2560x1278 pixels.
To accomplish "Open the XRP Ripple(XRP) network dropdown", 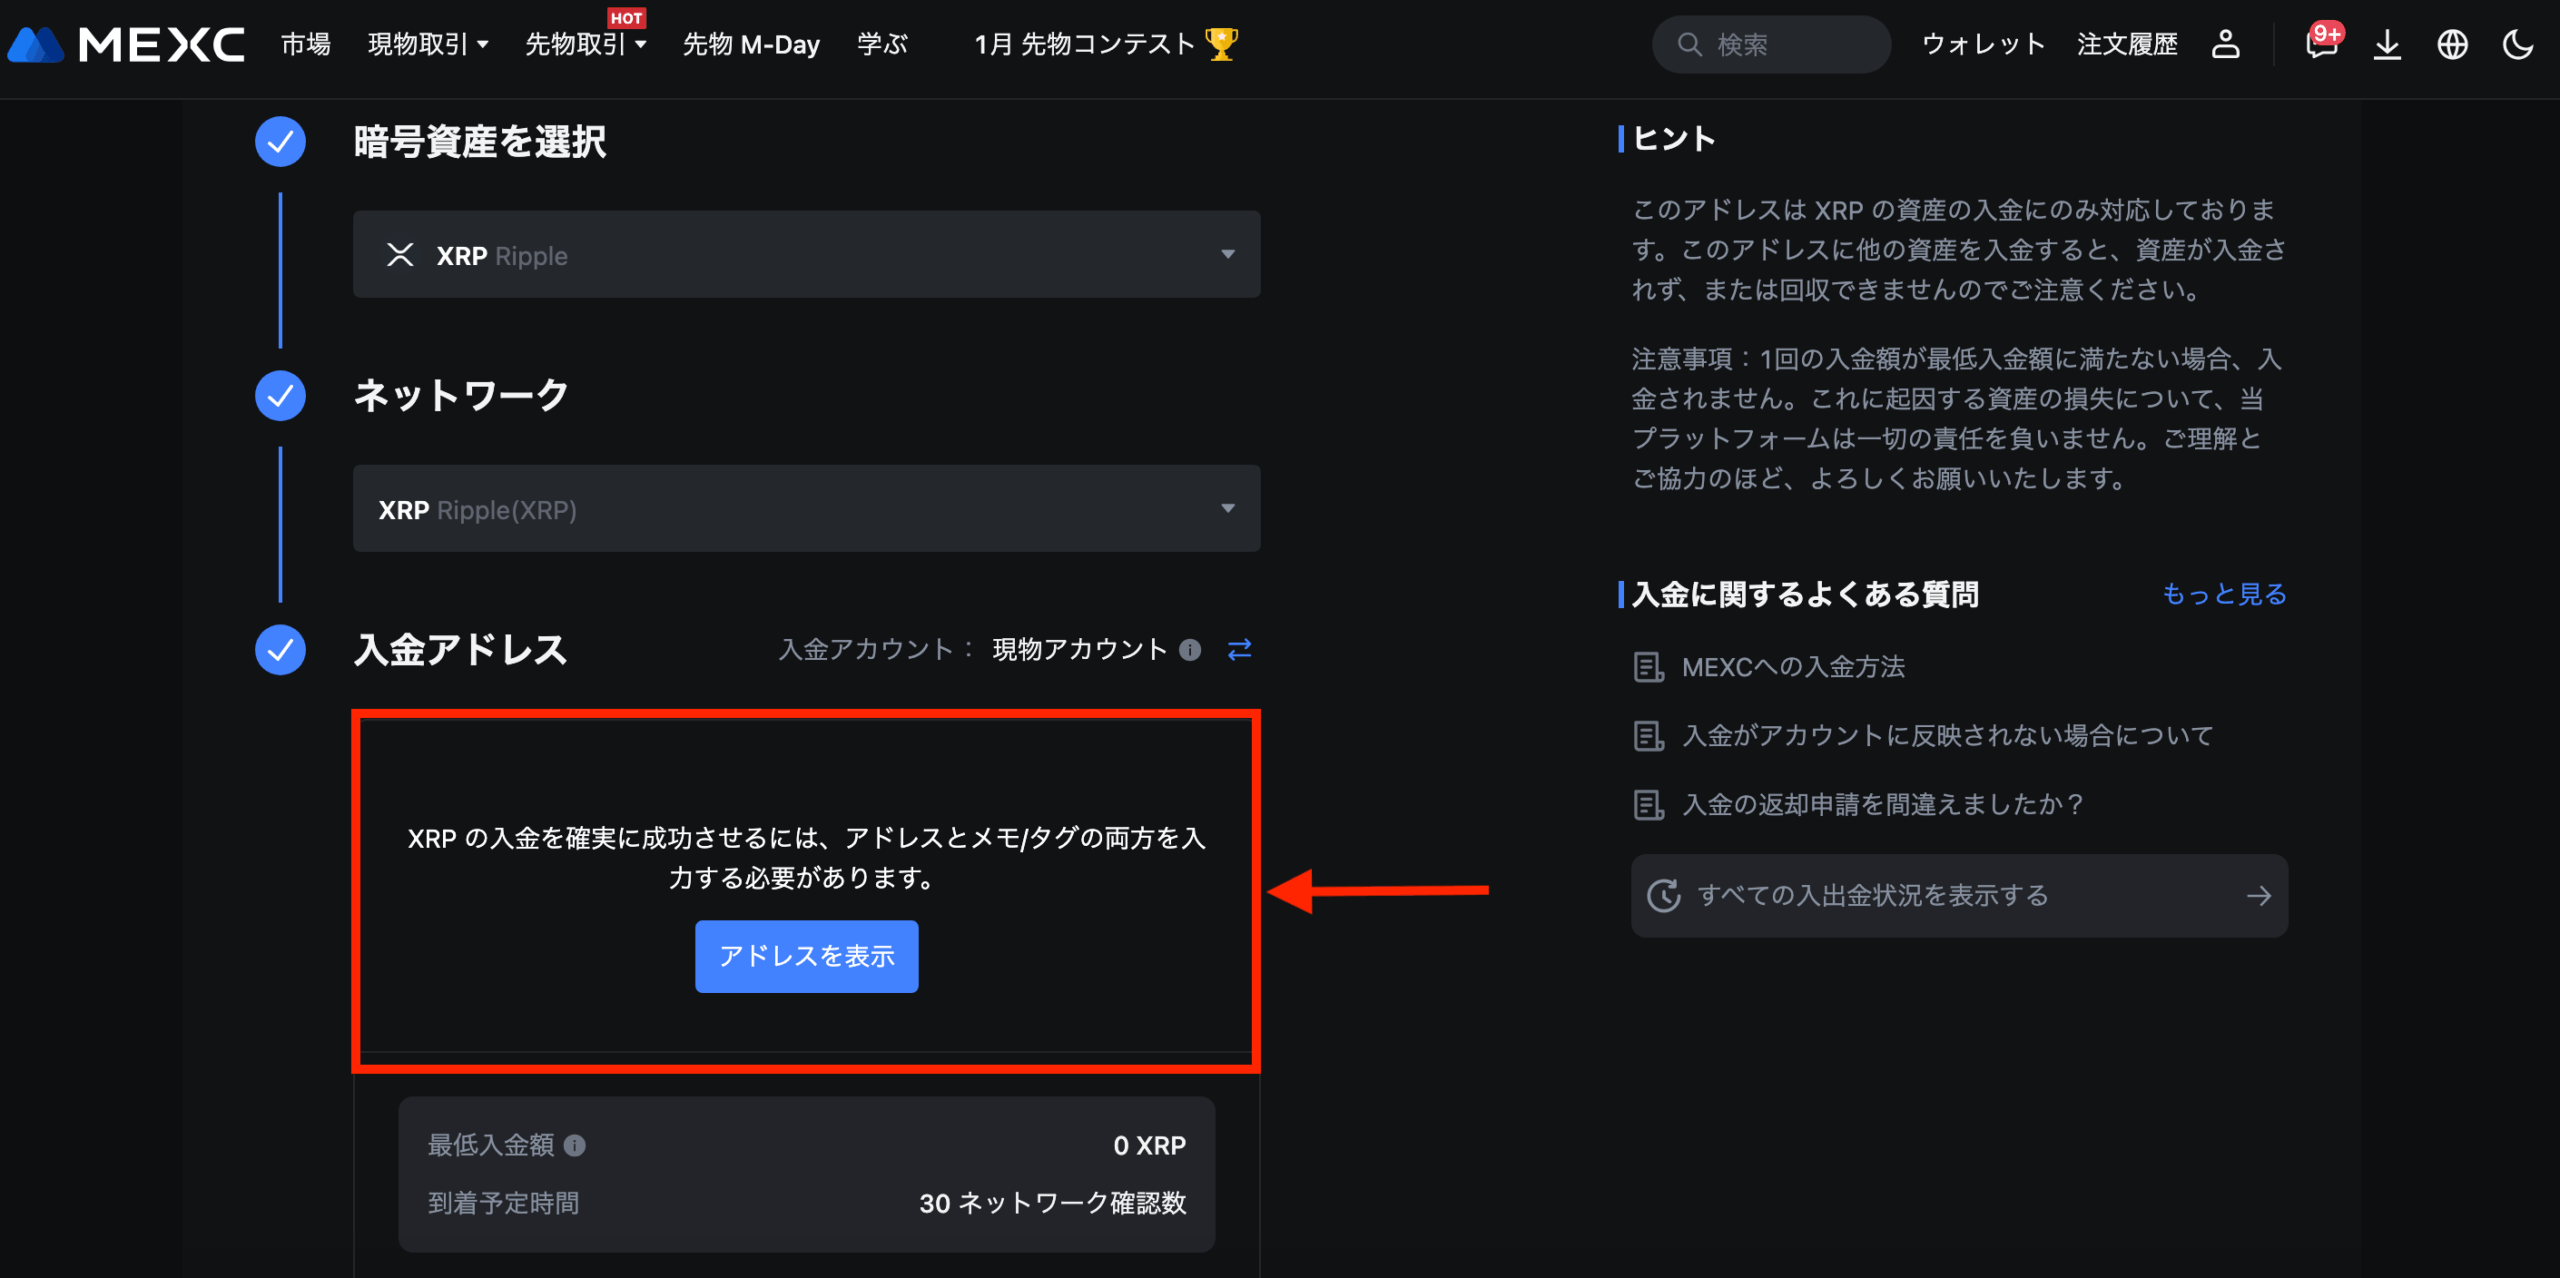I will click(x=806, y=508).
